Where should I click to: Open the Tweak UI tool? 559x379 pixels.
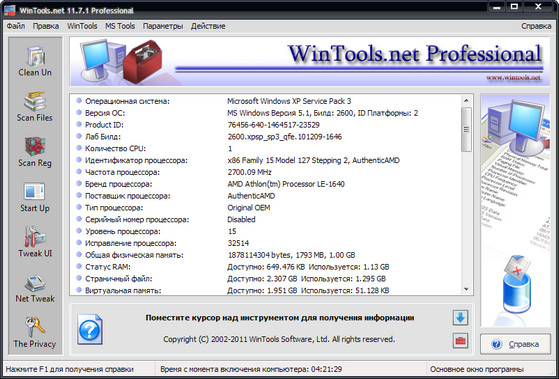35,242
